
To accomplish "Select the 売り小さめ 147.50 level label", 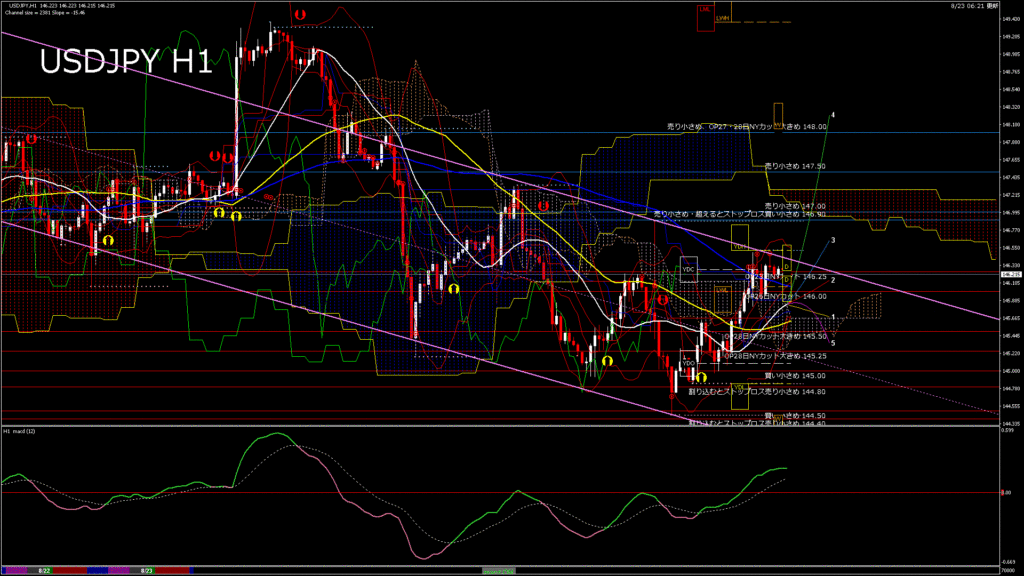I will (x=795, y=166).
